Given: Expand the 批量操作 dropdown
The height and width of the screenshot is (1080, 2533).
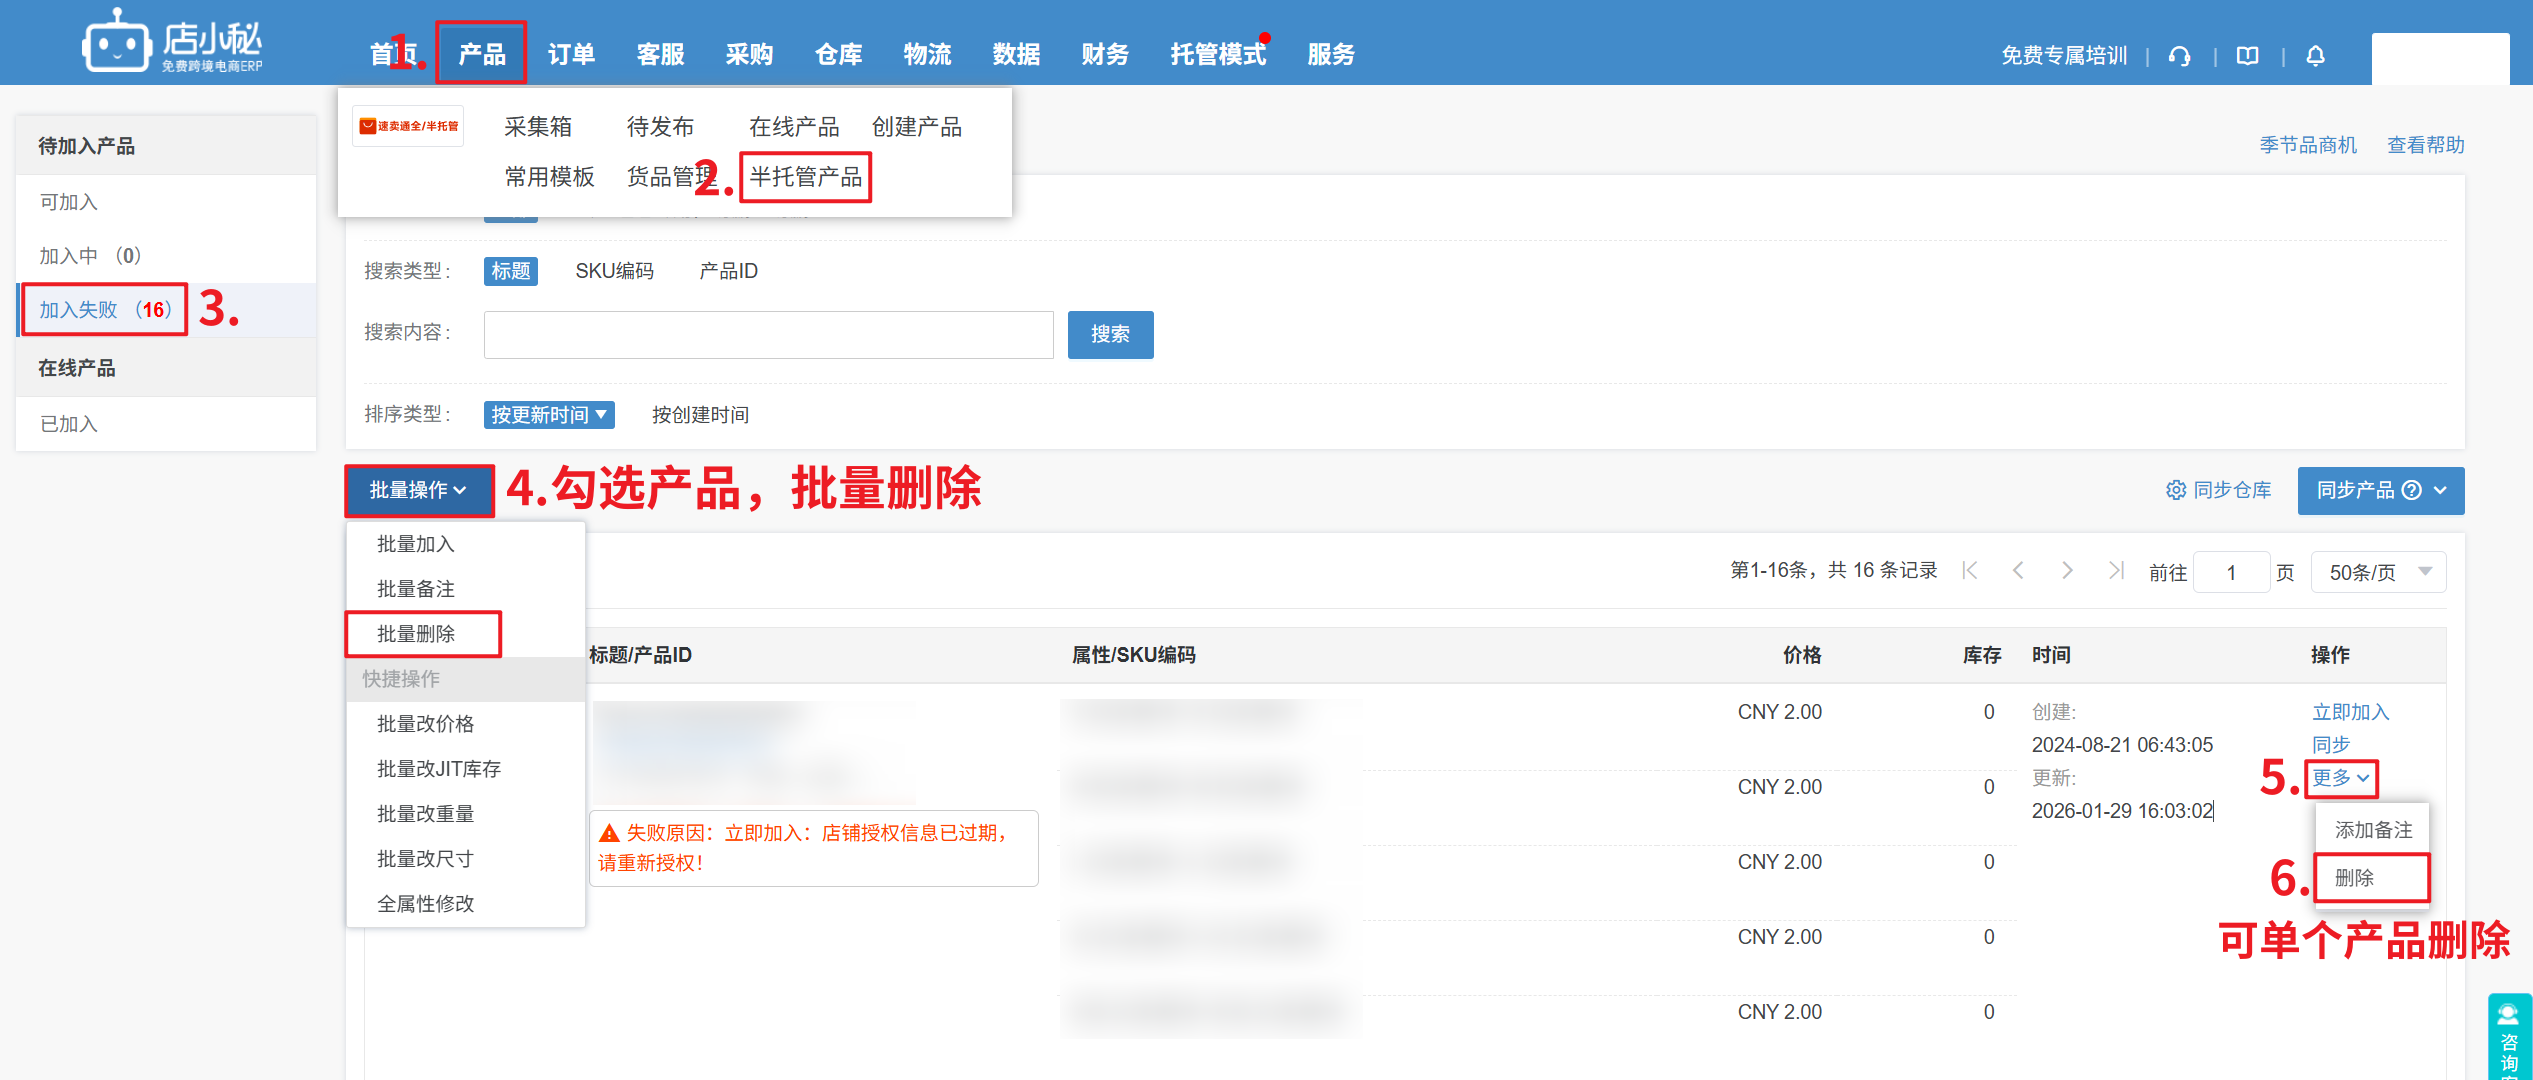Looking at the screenshot, I should [419, 490].
